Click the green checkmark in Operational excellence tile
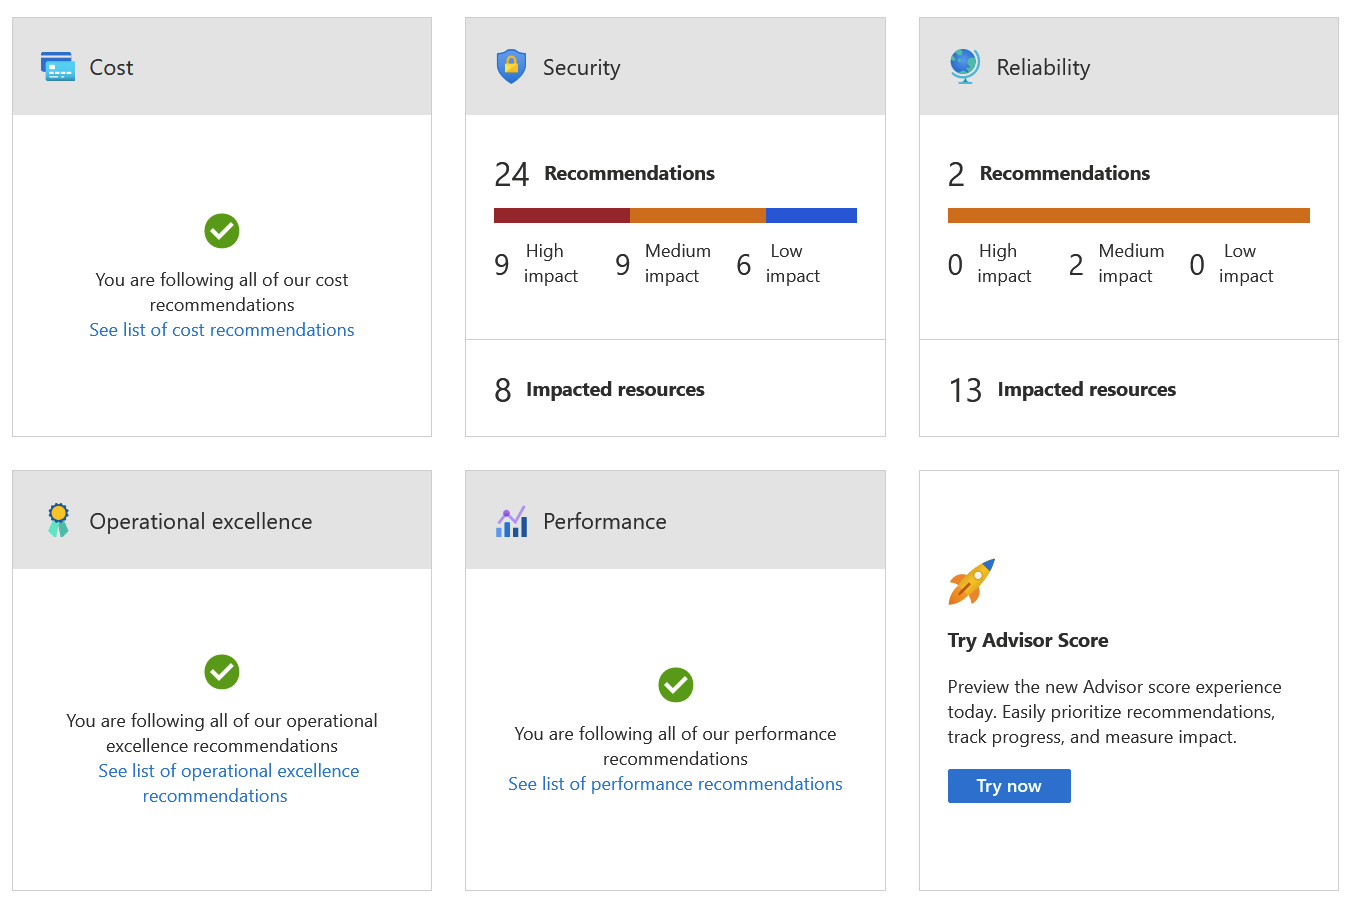 [222, 672]
